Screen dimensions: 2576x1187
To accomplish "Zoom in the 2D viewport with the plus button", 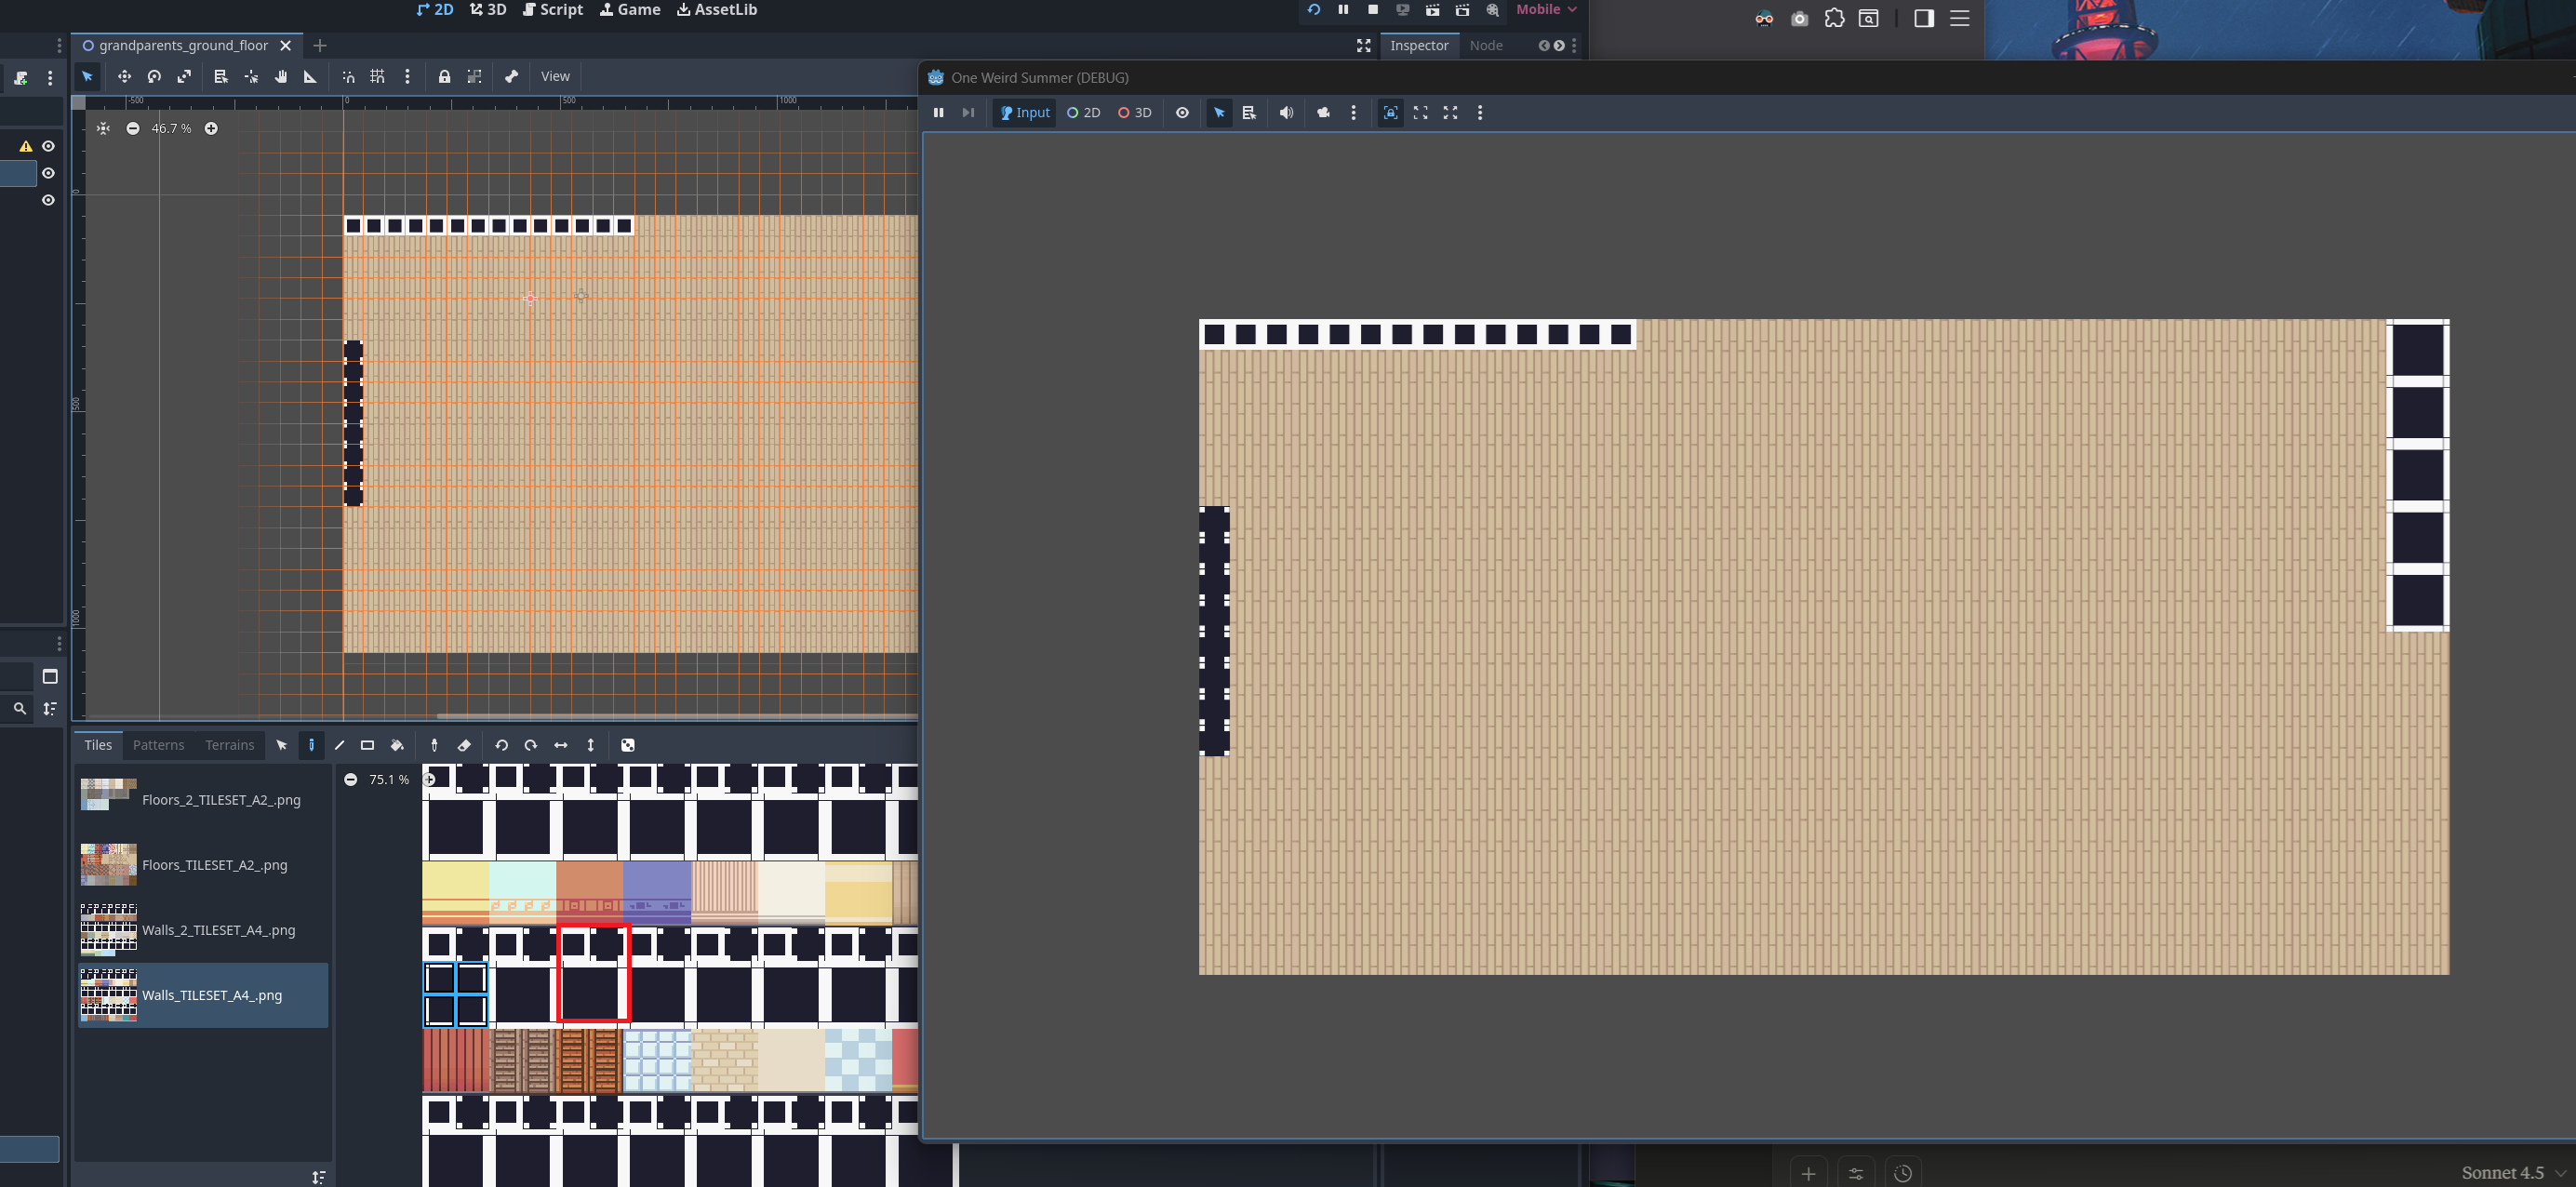I will tap(211, 129).
